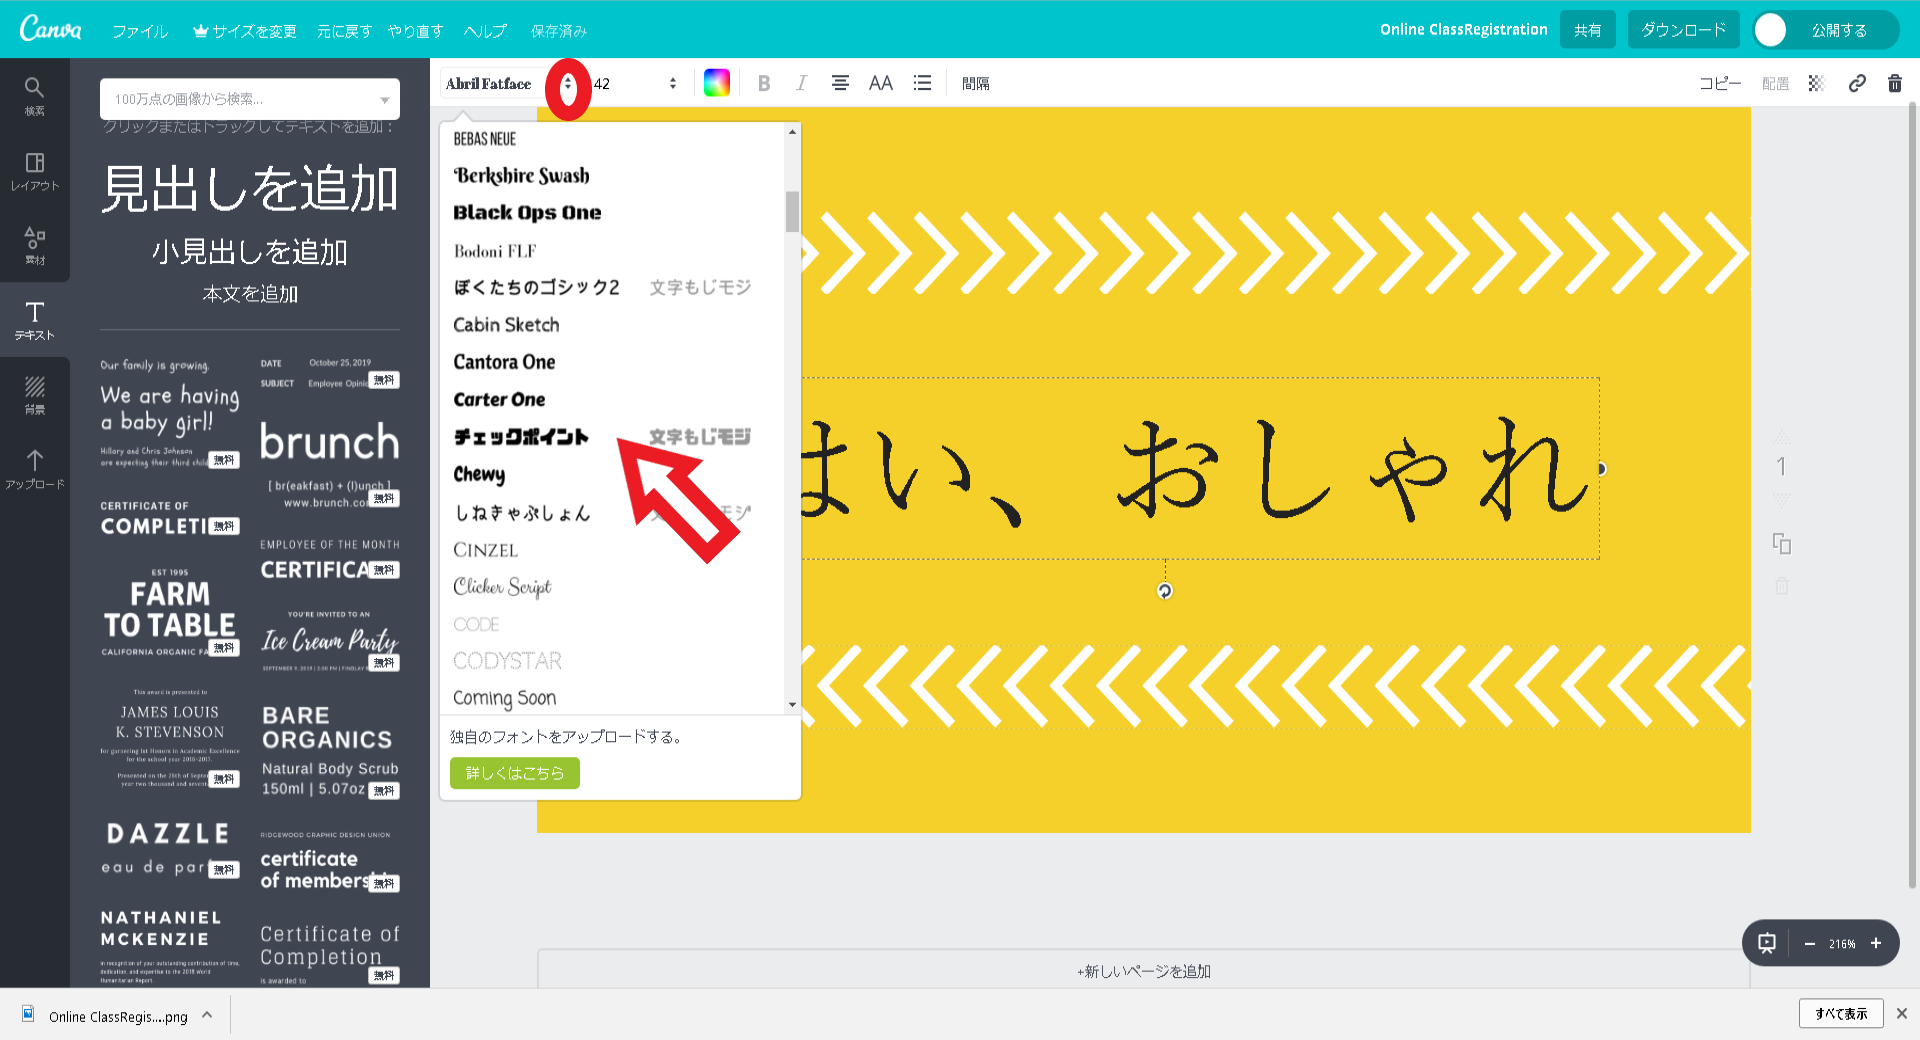Click 元に戻す undo
This screenshot has width=1920, height=1040.
344,31
